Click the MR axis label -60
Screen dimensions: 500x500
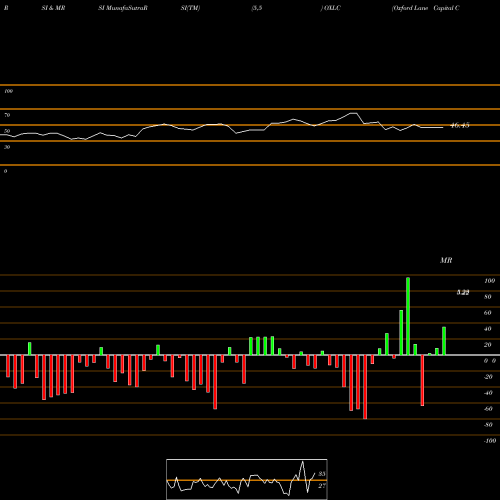point(488,409)
